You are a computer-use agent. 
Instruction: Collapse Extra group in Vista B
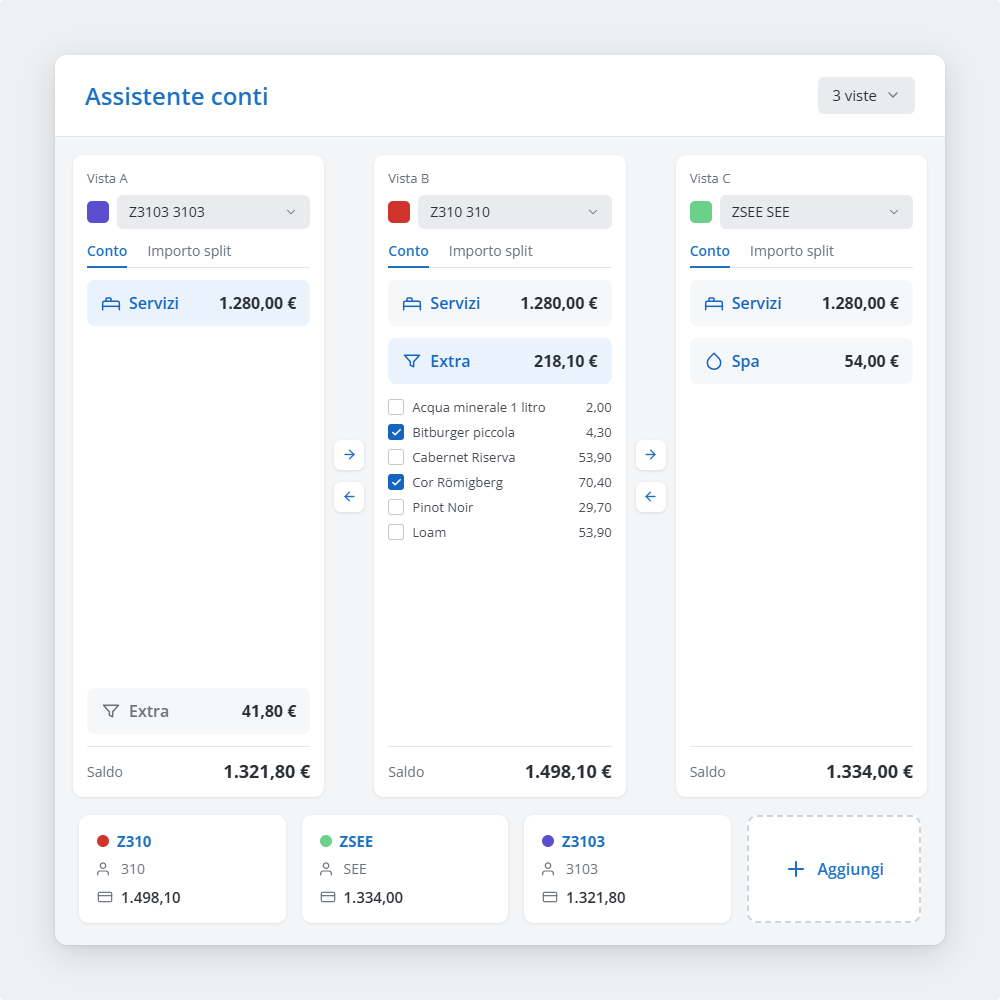coord(500,362)
